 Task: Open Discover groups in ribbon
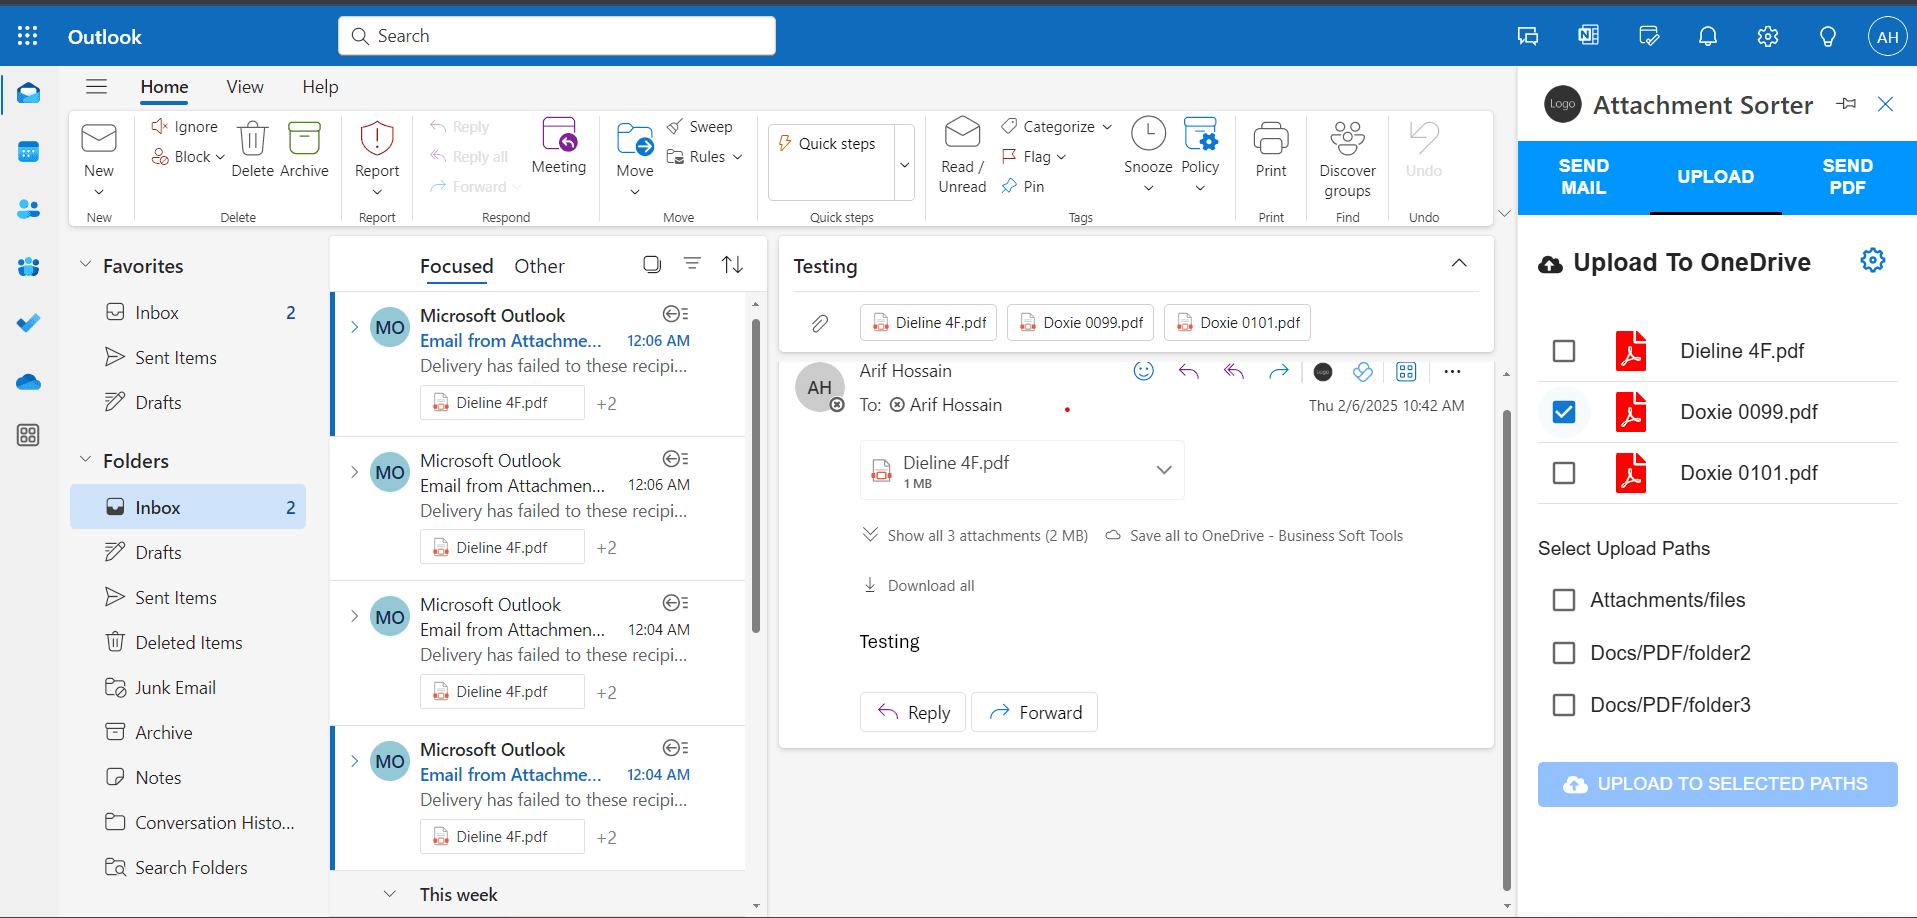click(1347, 158)
